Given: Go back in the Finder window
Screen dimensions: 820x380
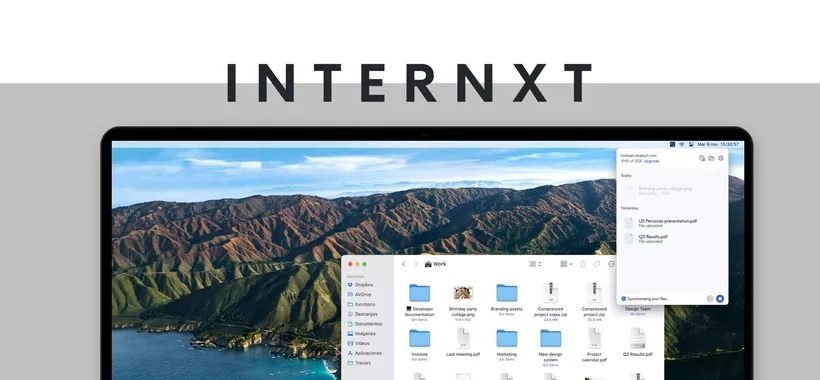Looking at the screenshot, I should point(403,264).
